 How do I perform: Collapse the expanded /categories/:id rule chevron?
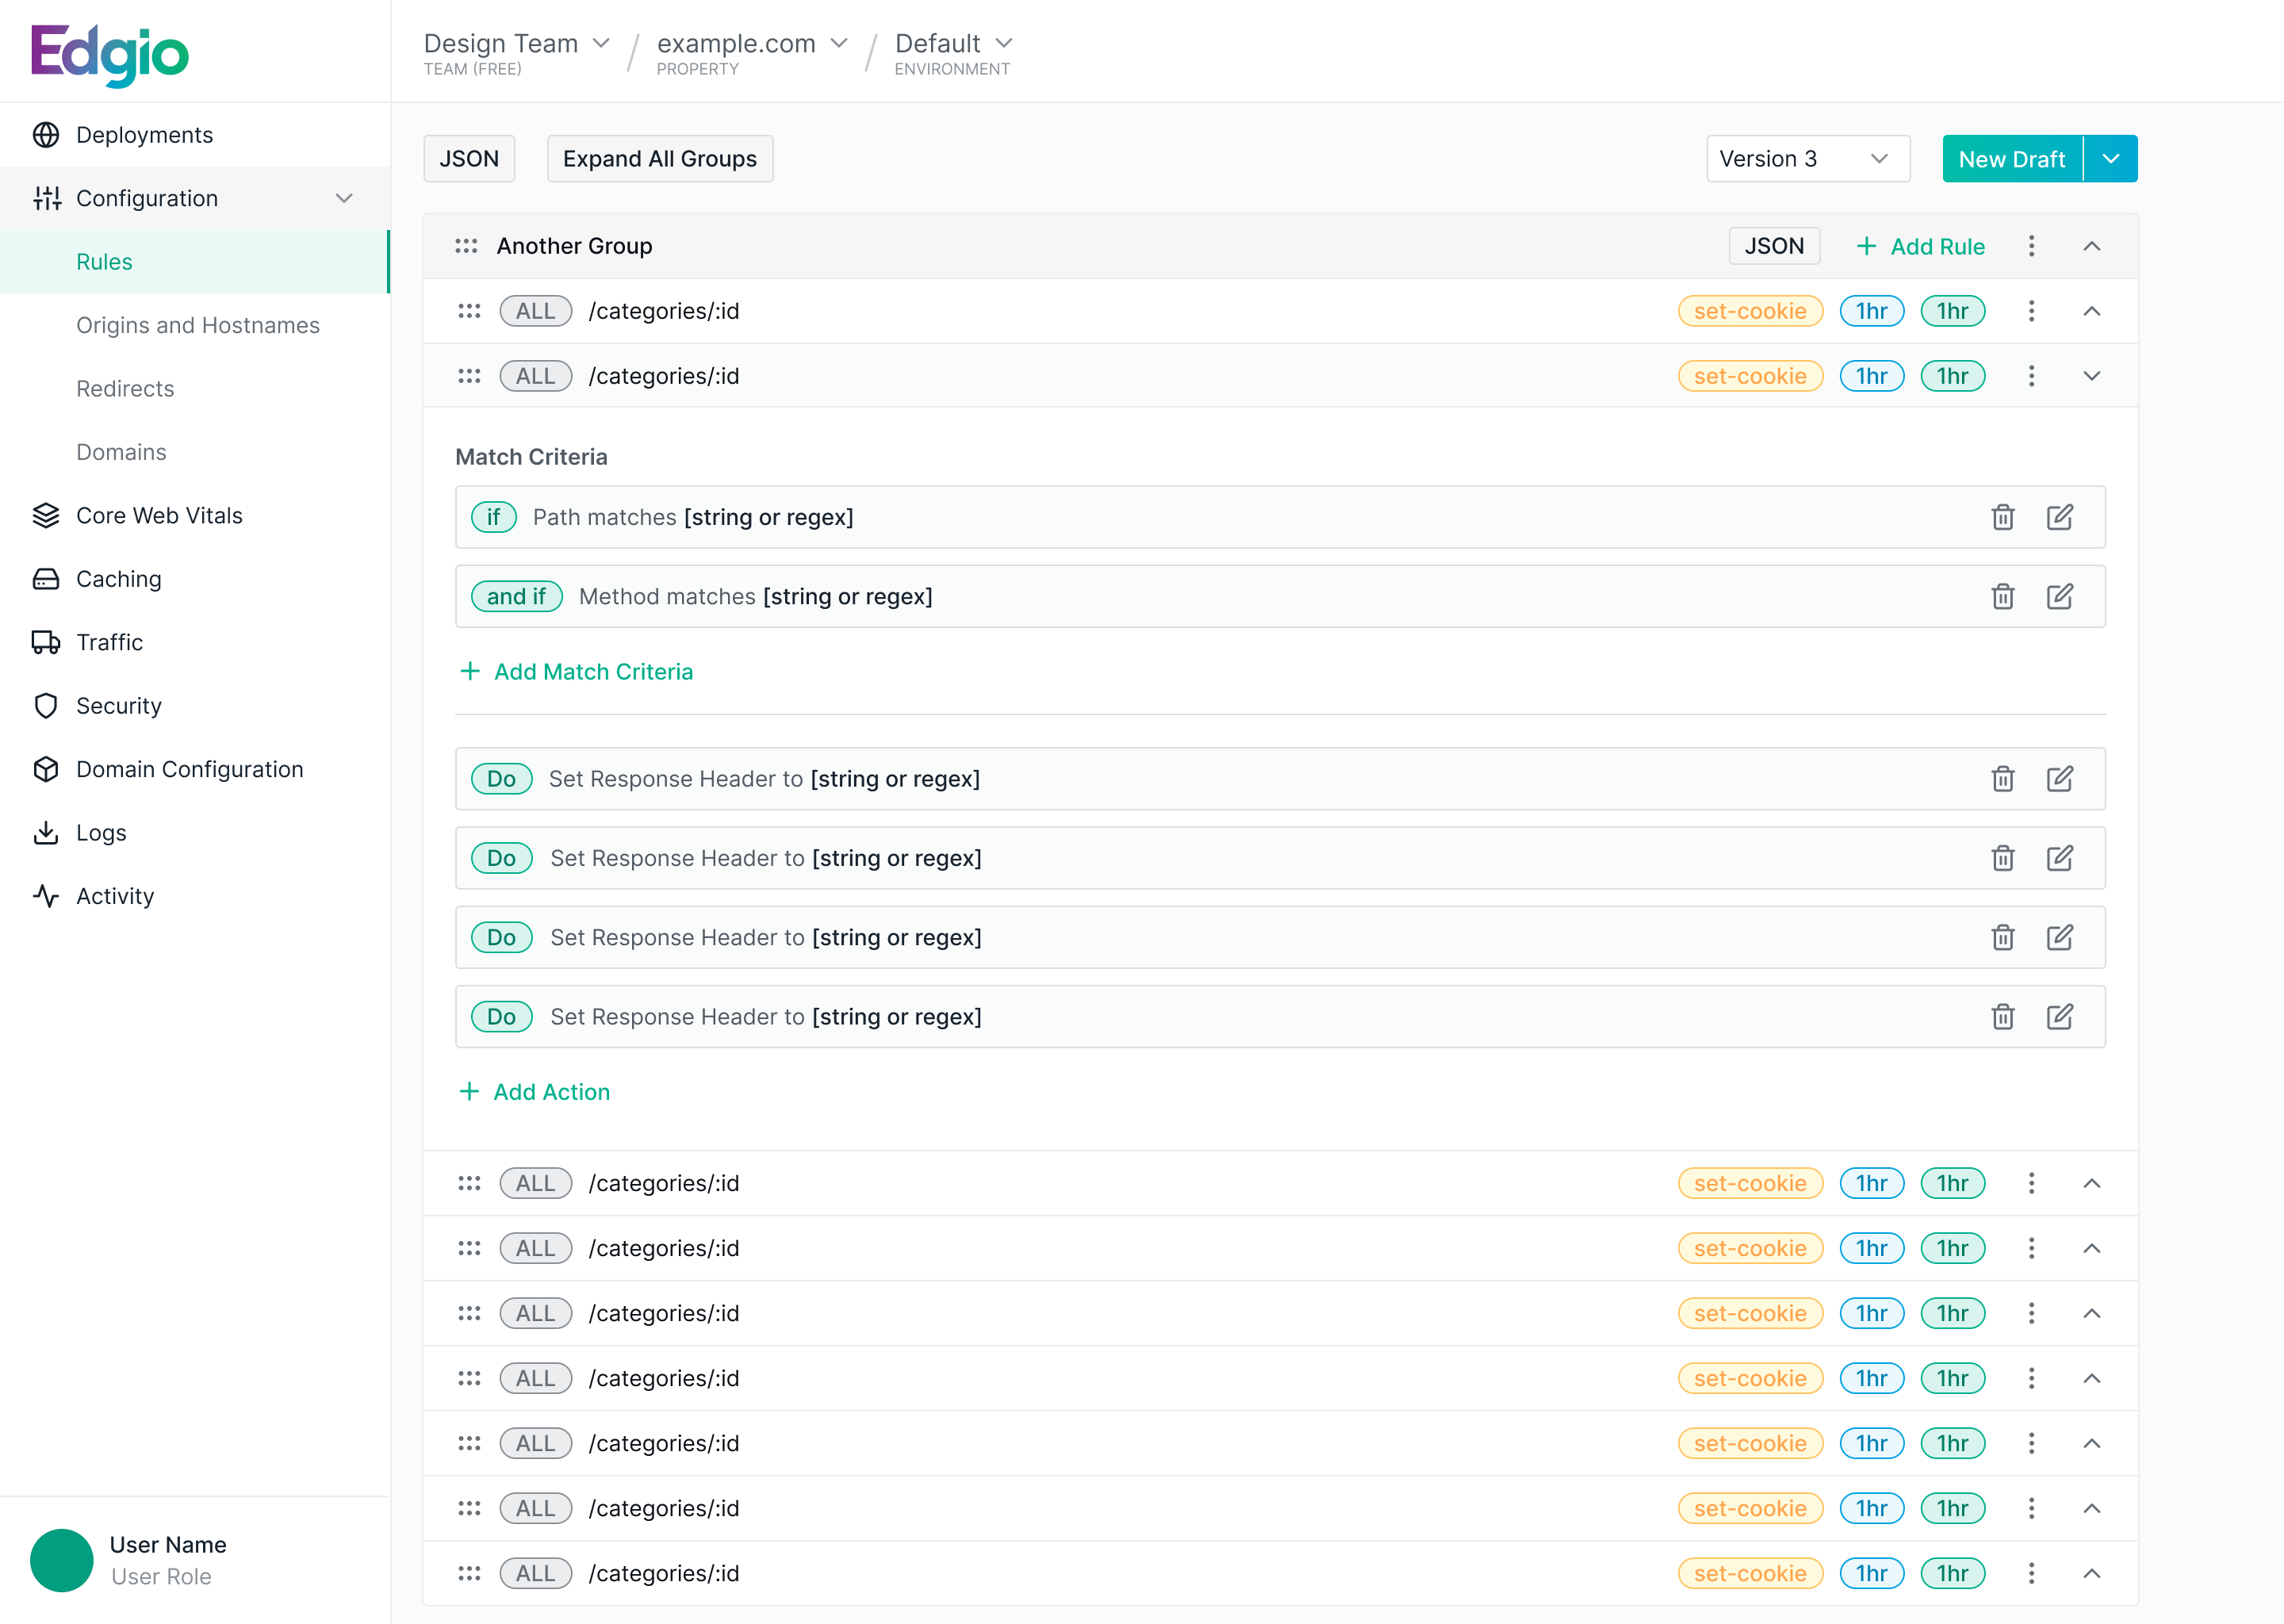(x=2091, y=376)
